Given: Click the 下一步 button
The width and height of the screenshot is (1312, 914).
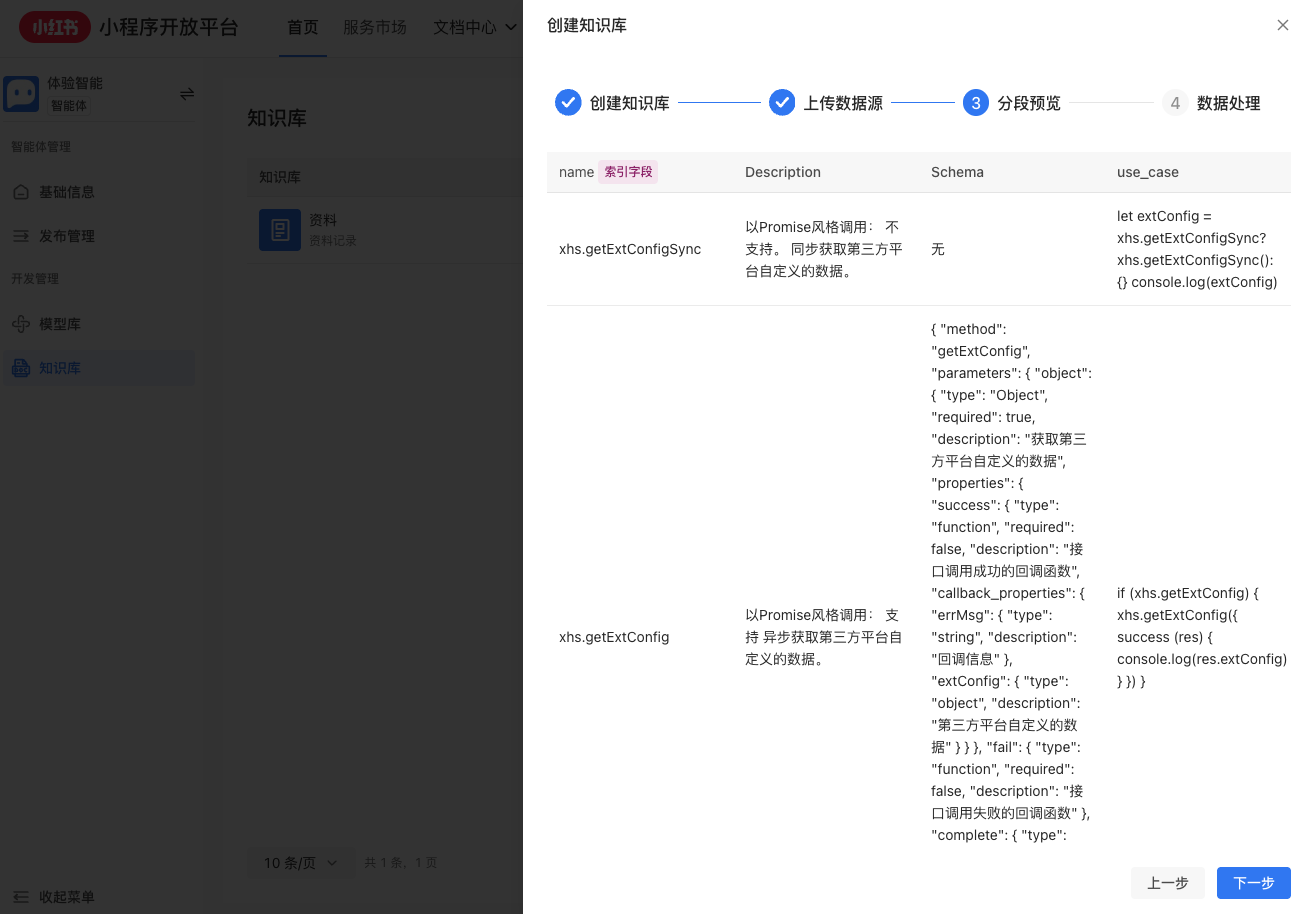Looking at the screenshot, I should click(x=1253, y=883).
